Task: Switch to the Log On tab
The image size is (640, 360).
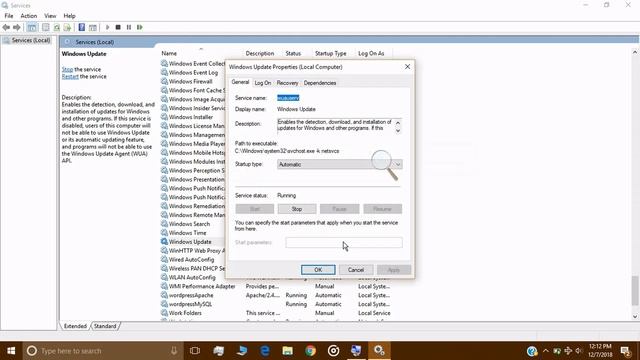Action: pyautogui.click(x=262, y=83)
